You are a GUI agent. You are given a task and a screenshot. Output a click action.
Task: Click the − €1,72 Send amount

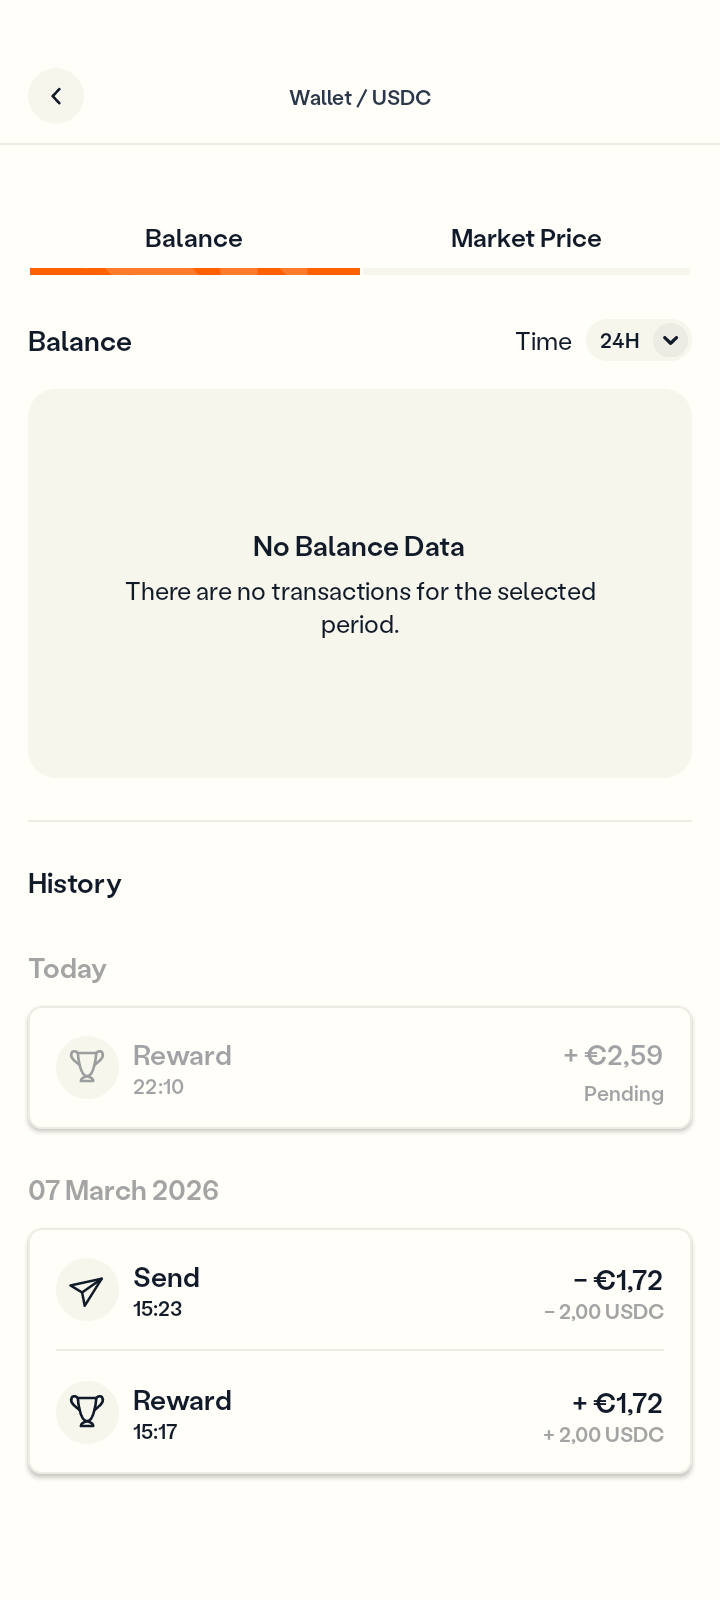[618, 1280]
